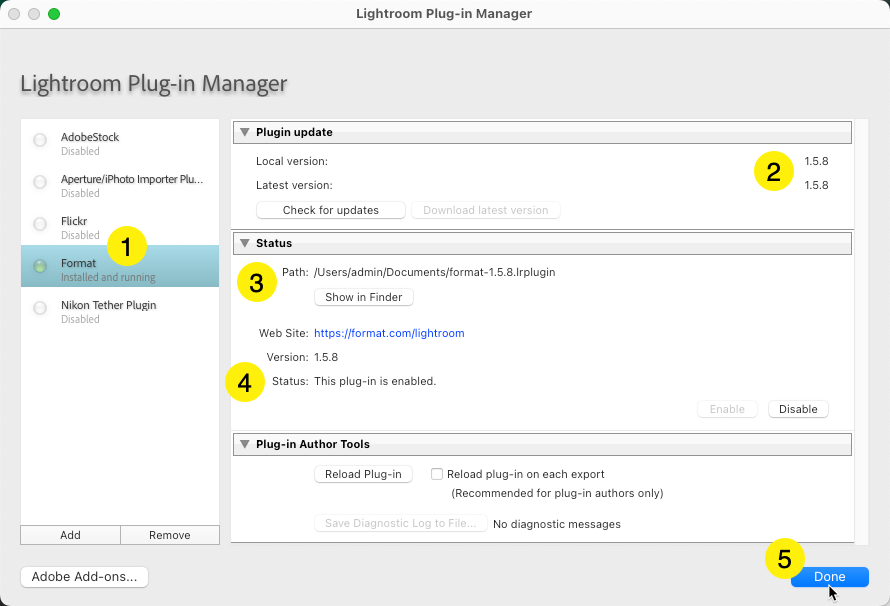Collapse the Plugin update section
This screenshot has height=606, width=890.
pyautogui.click(x=245, y=132)
